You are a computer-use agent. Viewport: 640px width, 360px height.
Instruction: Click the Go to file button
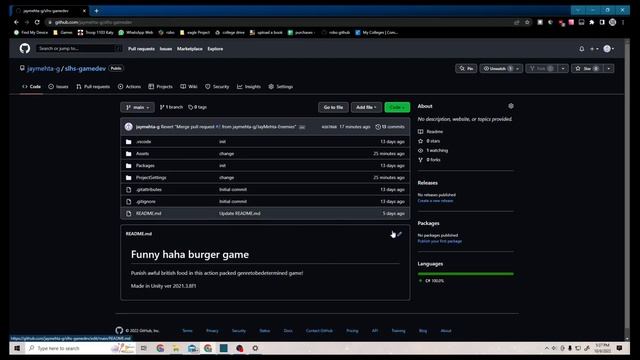pyautogui.click(x=333, y=107)
